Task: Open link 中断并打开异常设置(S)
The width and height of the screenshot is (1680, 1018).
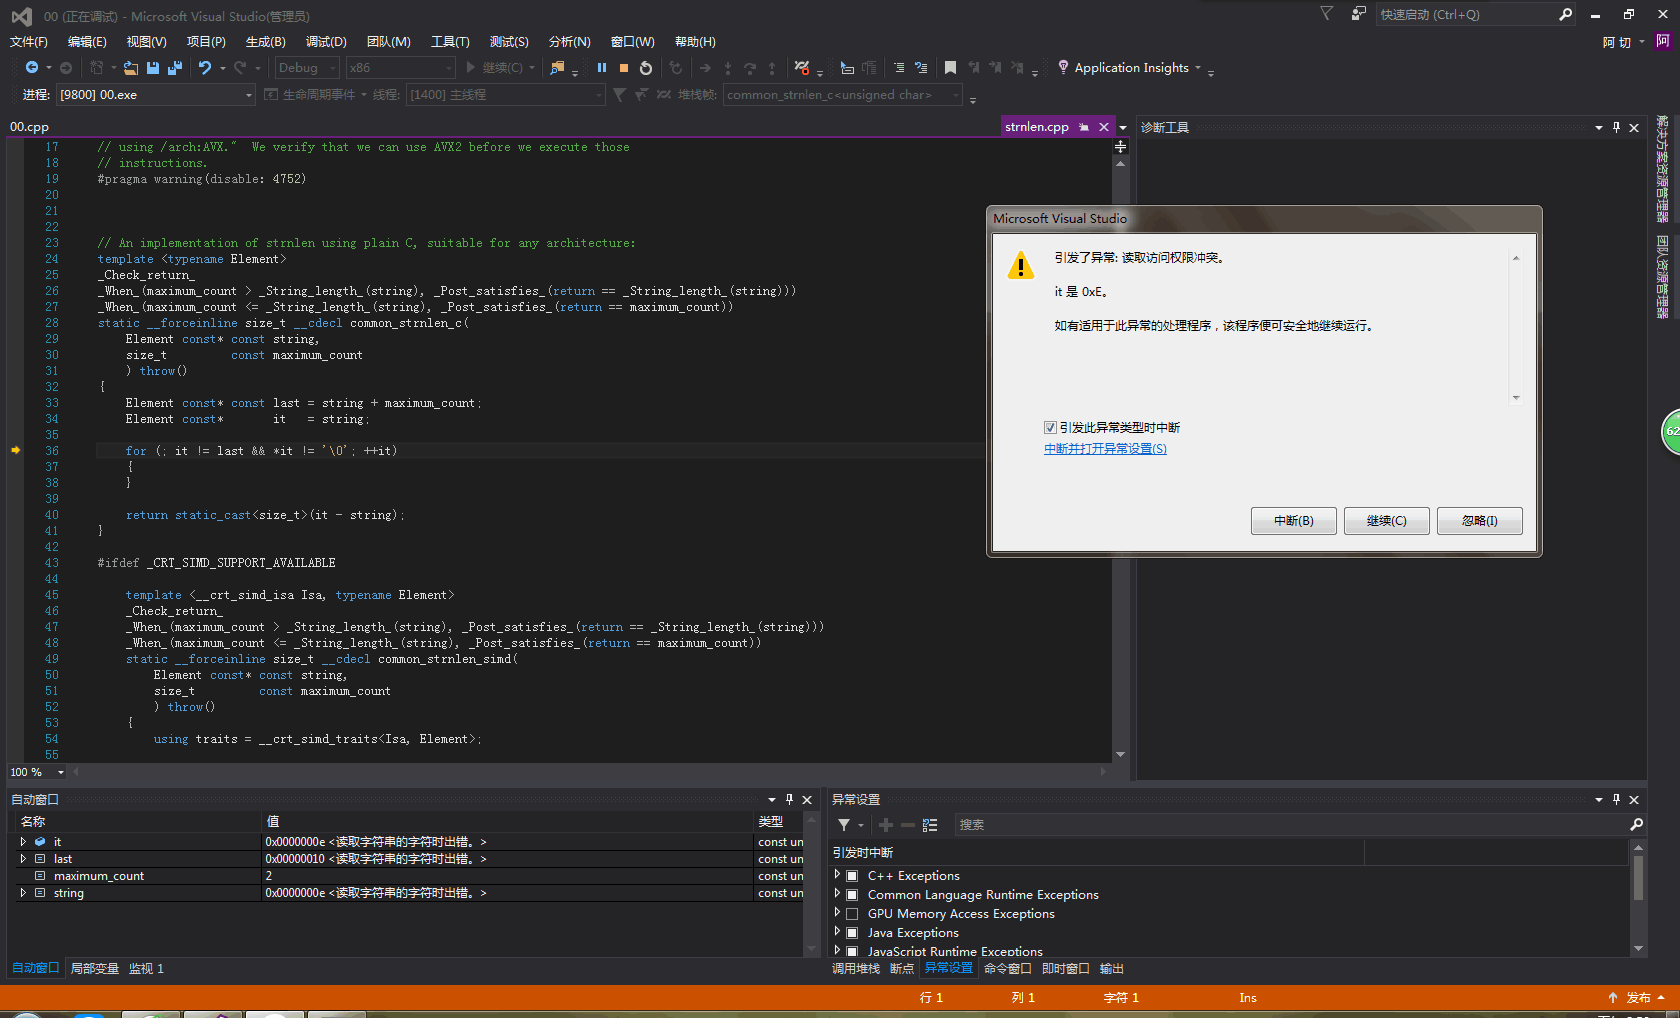Action: 1105,449
